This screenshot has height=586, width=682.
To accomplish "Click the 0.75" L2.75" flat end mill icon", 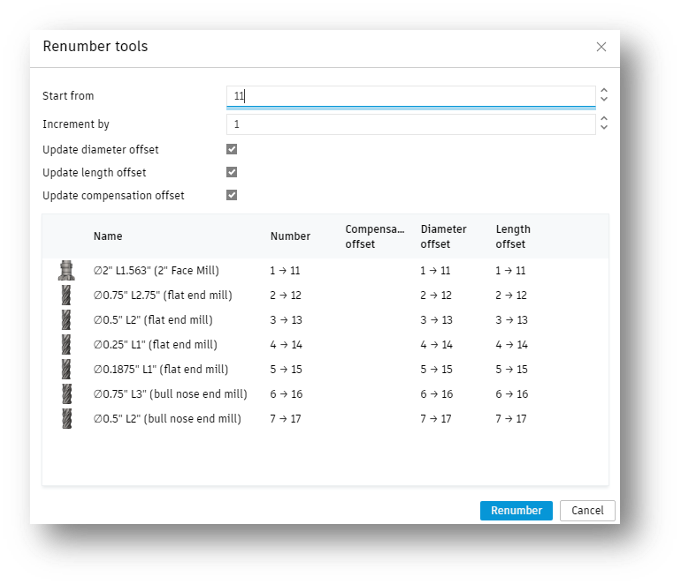I will pyautogui.click(x=66, y=295).
